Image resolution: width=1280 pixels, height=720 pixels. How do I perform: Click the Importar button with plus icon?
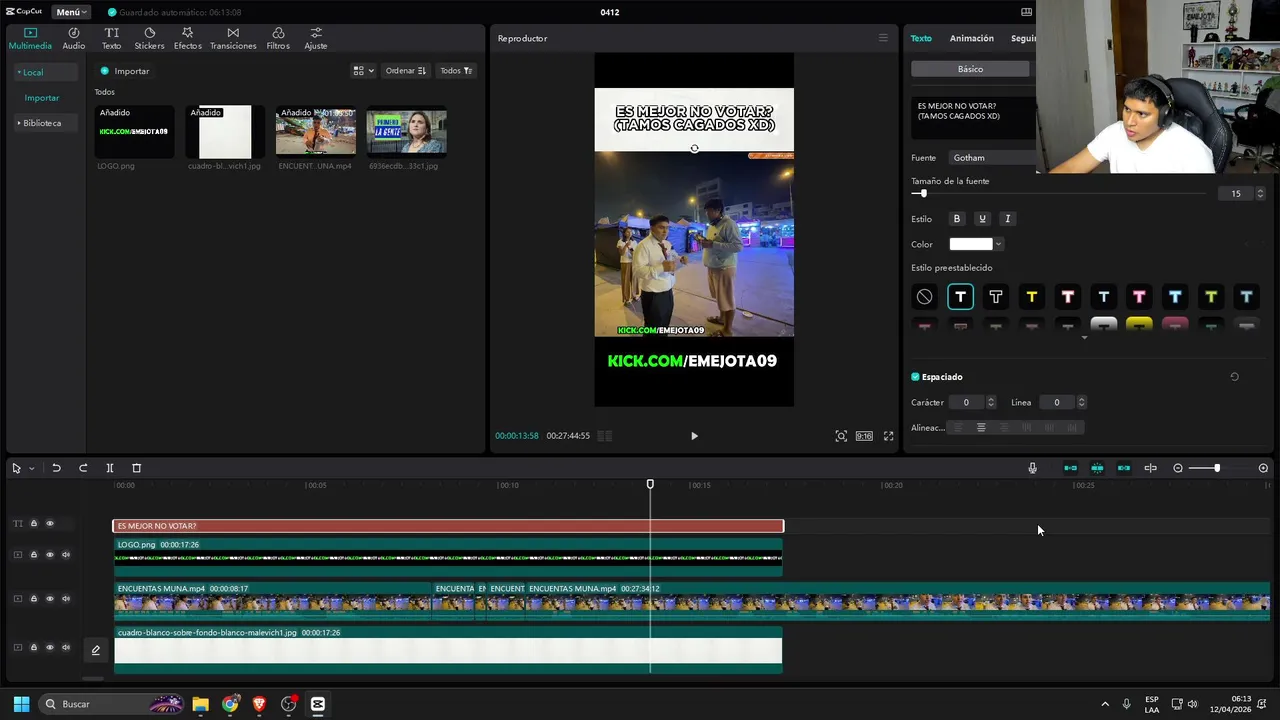coord(125,71)
